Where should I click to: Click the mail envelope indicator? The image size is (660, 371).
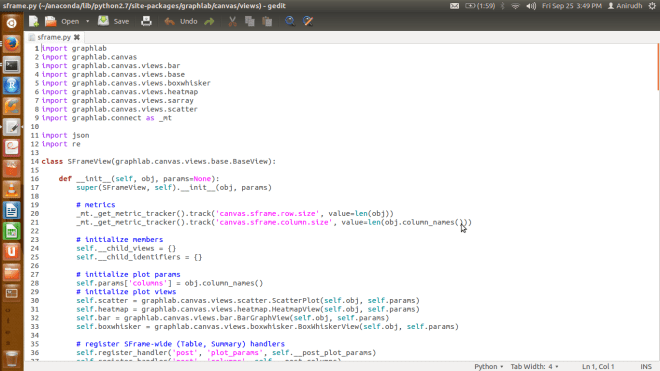click(x=454, y=6)
